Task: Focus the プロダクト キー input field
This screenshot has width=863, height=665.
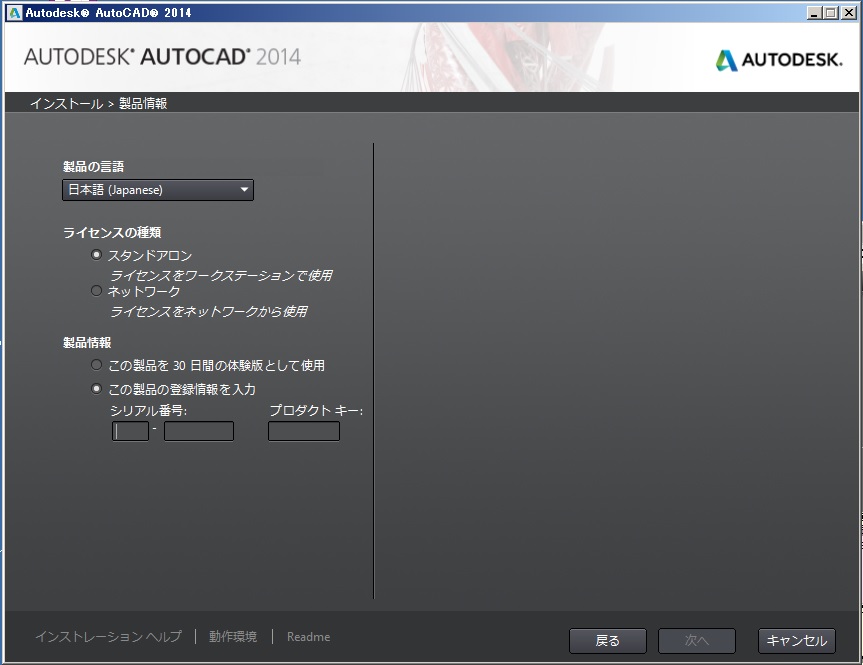Action: click(x=304, y=431)
